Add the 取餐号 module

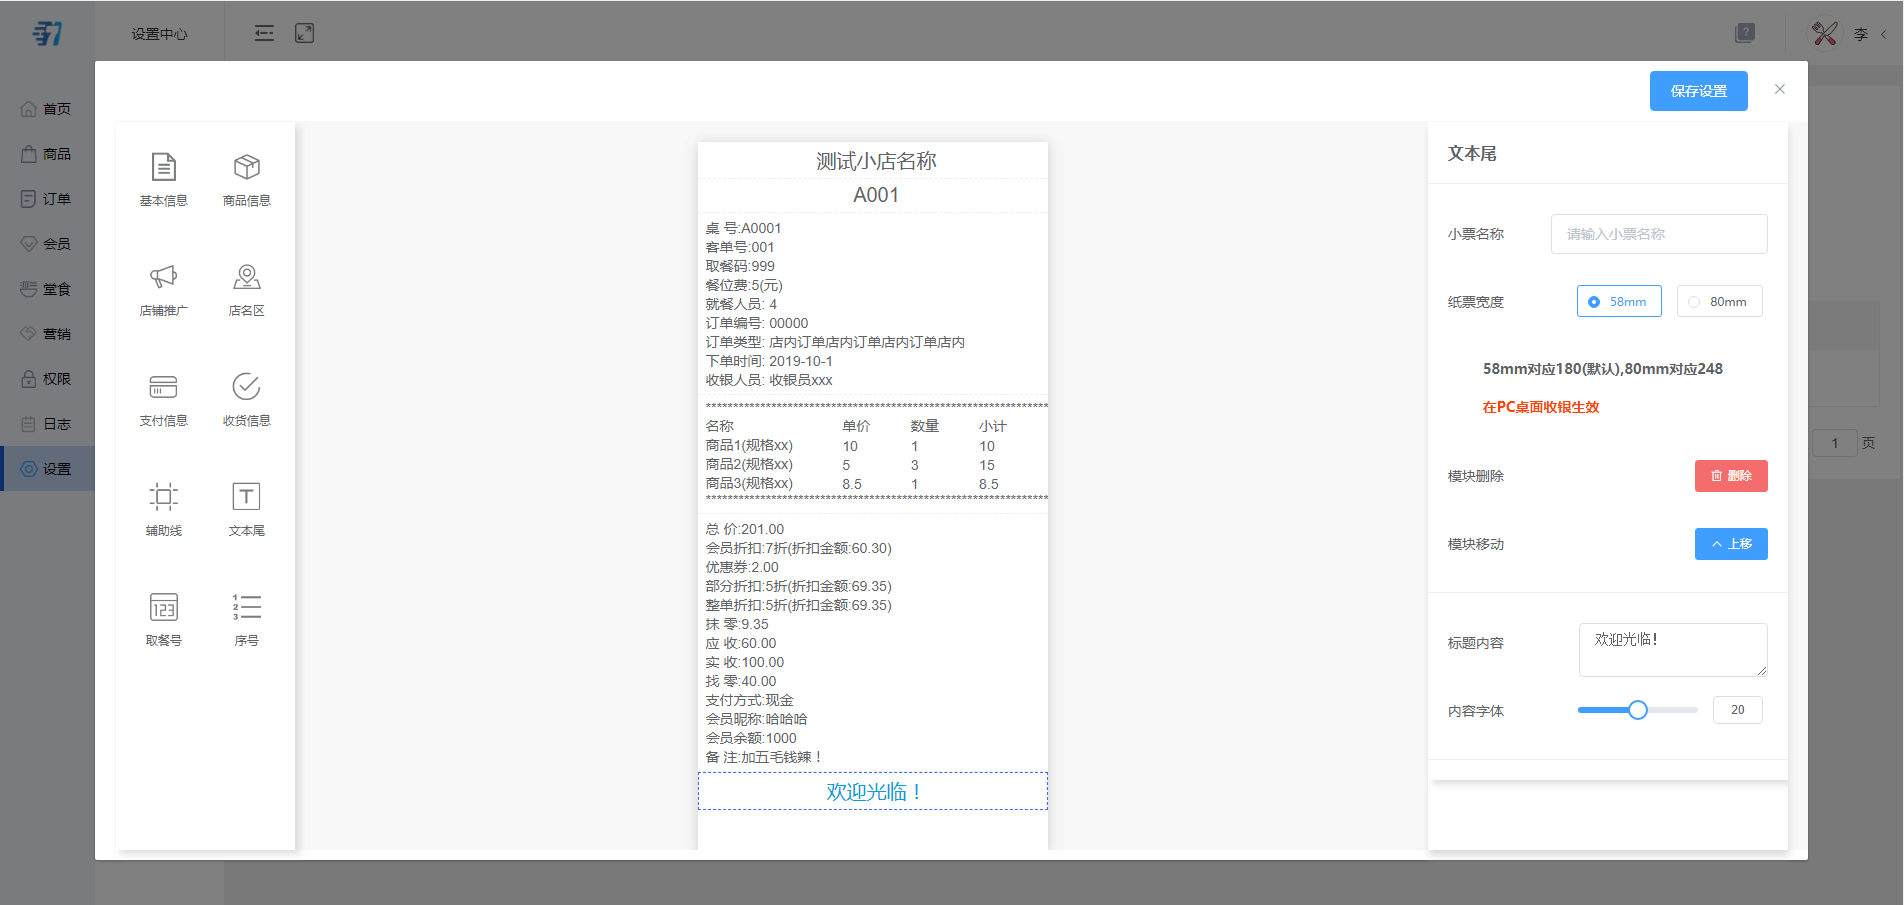(164, 619)
